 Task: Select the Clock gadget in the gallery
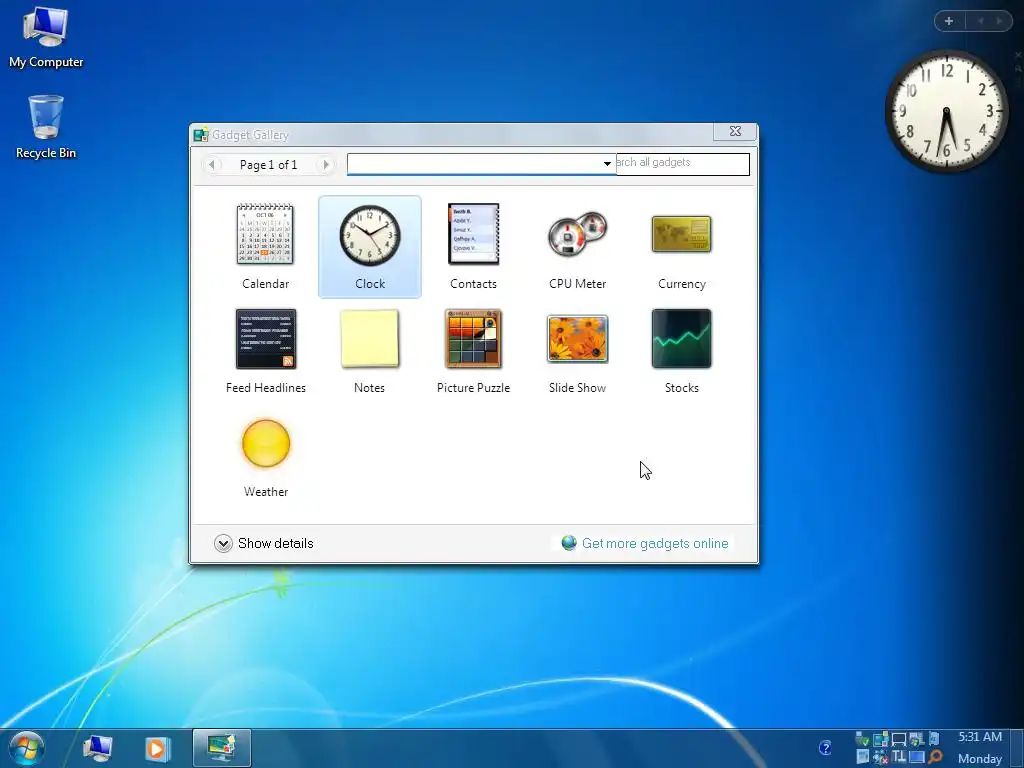[370, 246]
